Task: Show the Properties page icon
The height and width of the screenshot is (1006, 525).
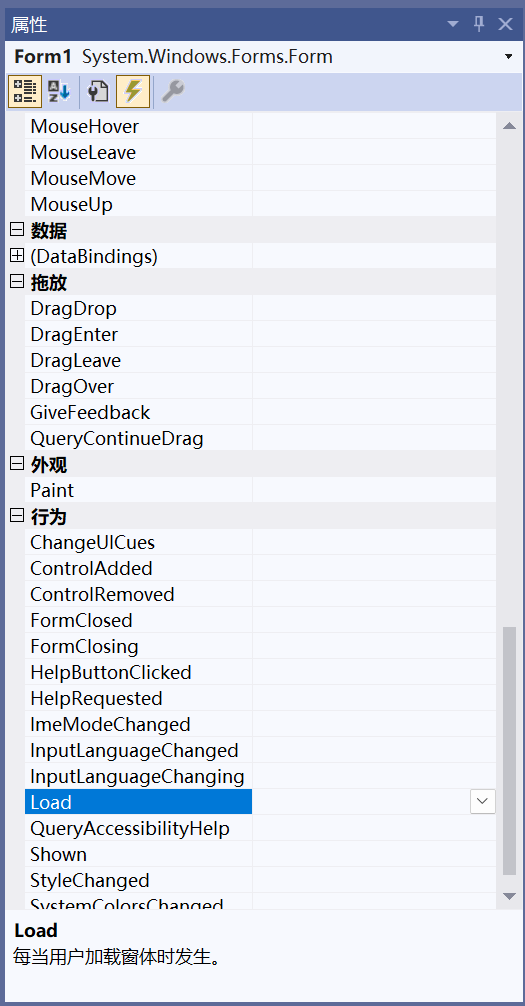Action: coord(98,91)
